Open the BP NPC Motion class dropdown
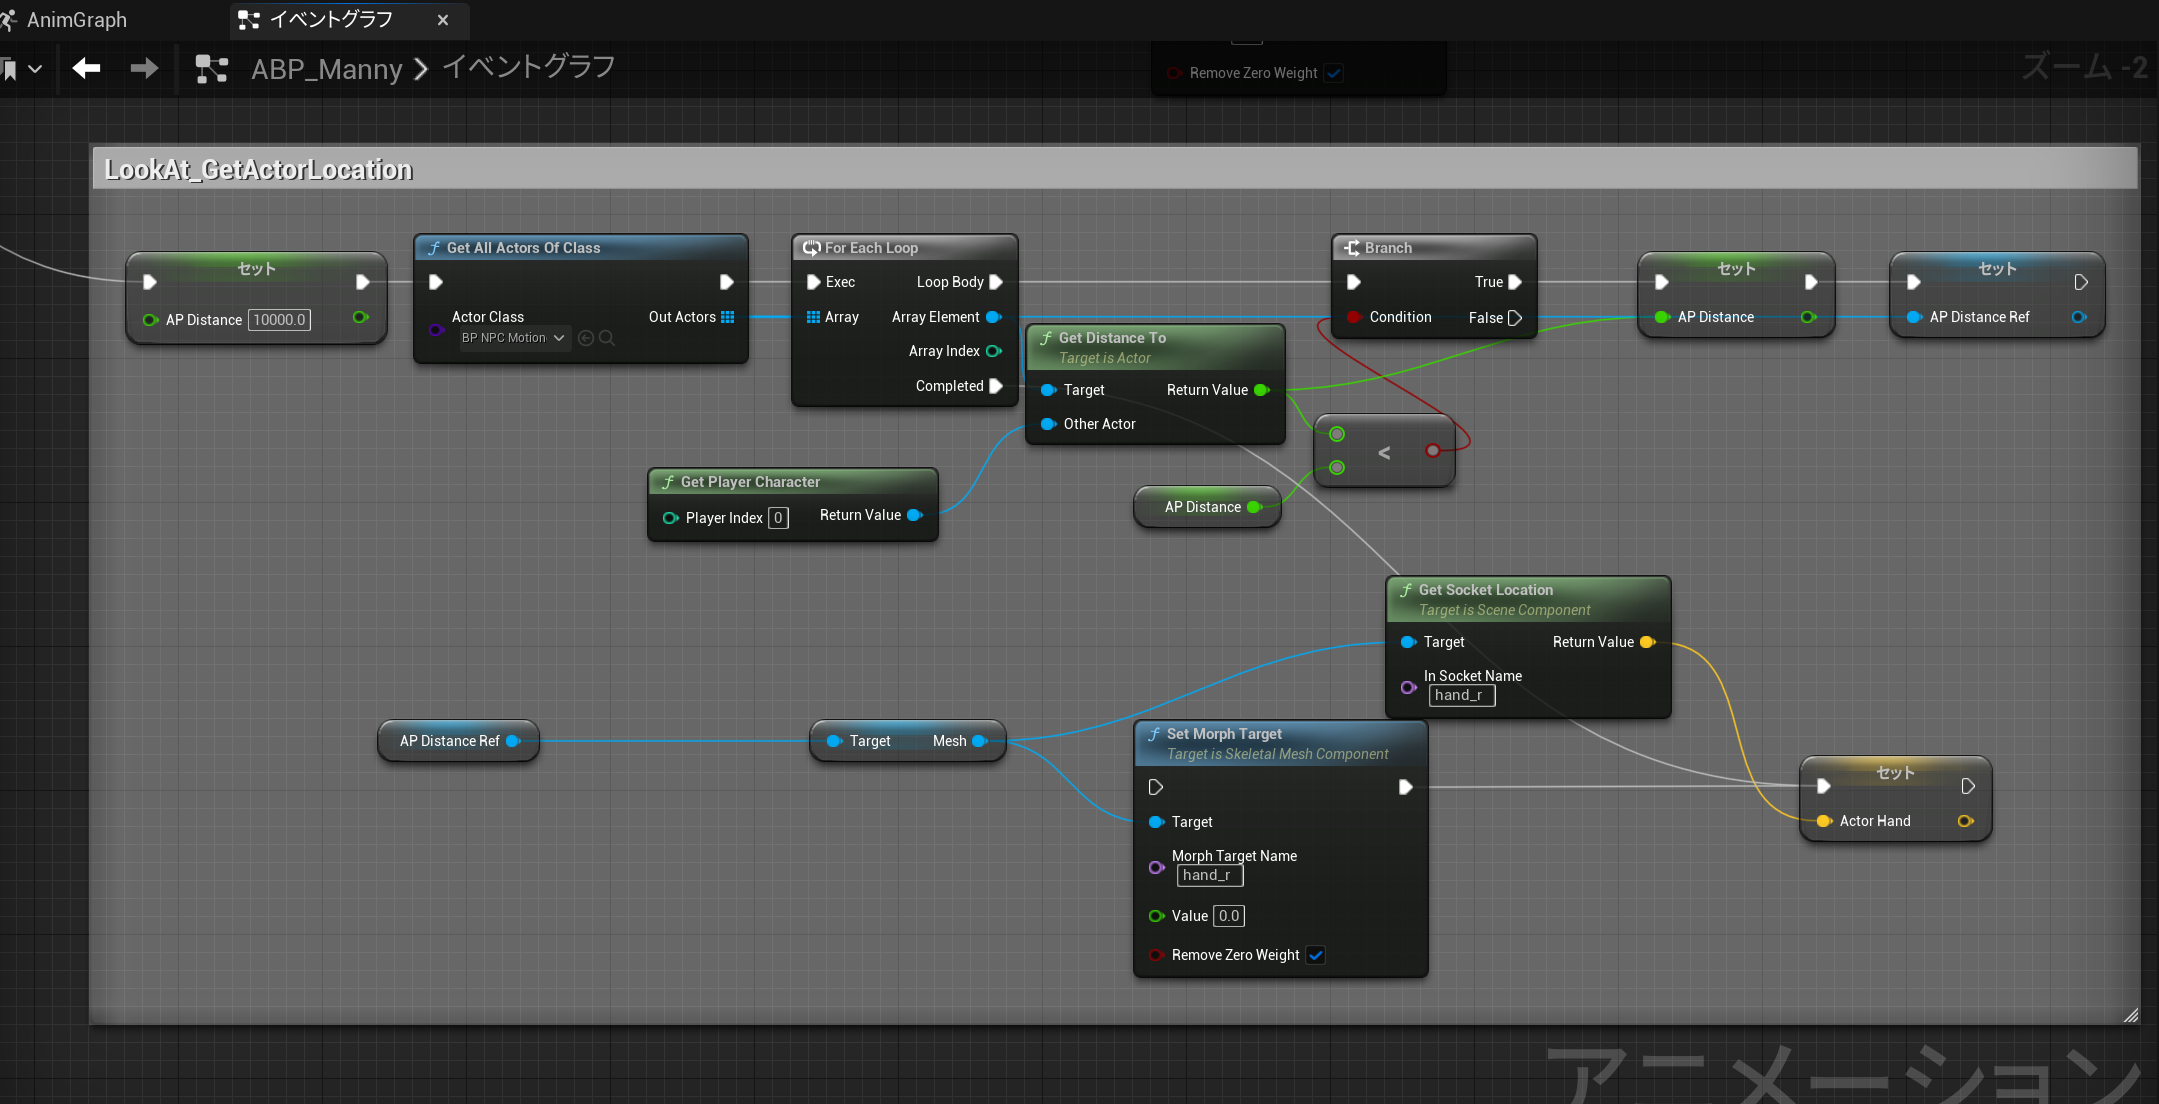 (513, 338)
